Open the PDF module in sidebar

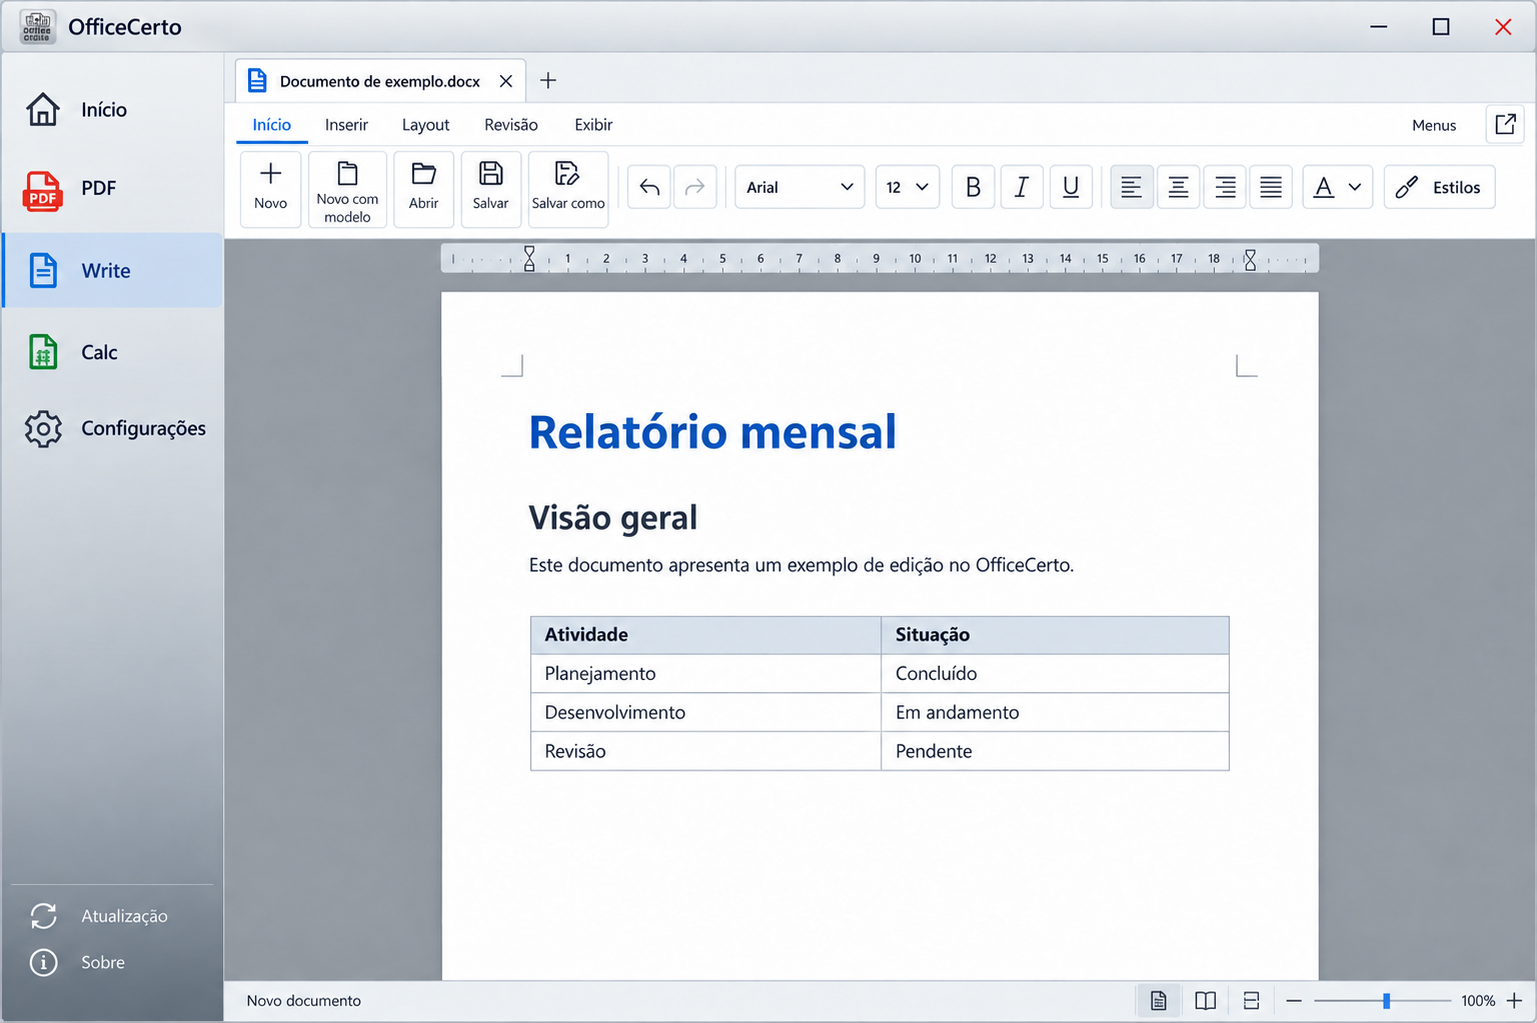(112, 188)
